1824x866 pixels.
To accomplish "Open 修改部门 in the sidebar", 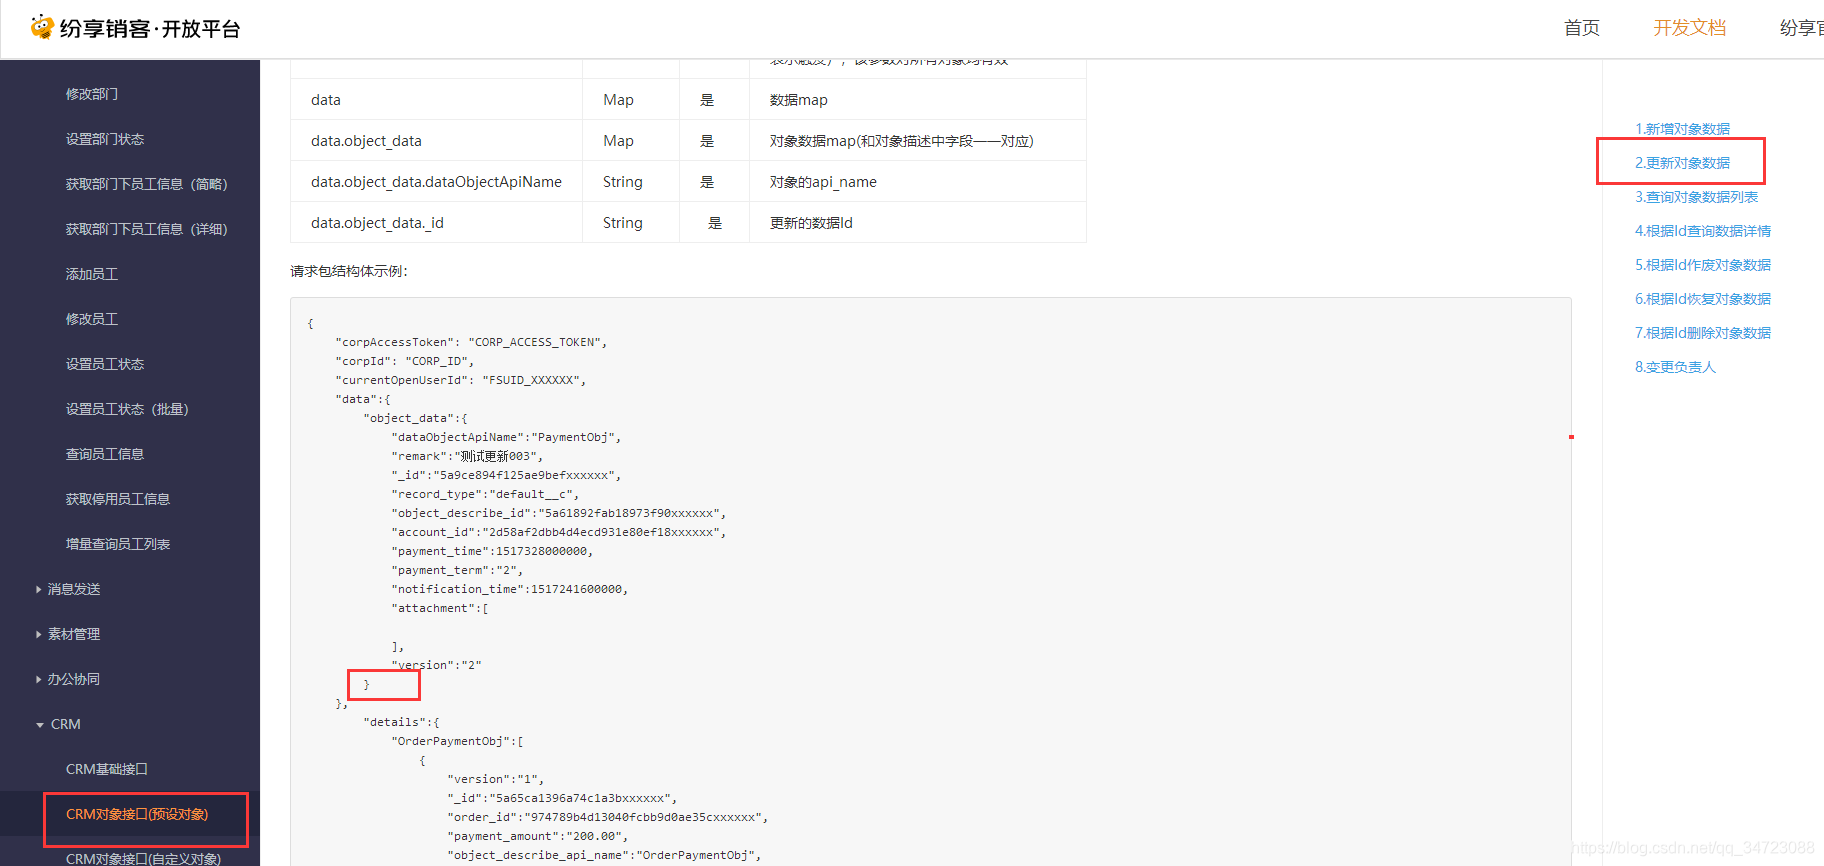I will tap(92, 94).
